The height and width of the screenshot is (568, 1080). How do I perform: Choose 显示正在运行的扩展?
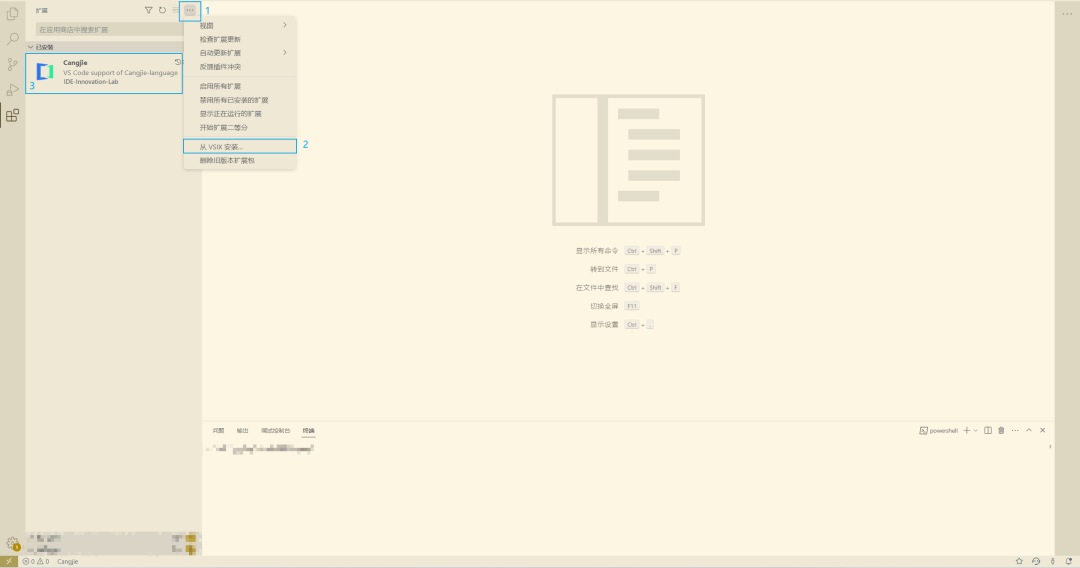pyautogui.click(x=240, y=114)
